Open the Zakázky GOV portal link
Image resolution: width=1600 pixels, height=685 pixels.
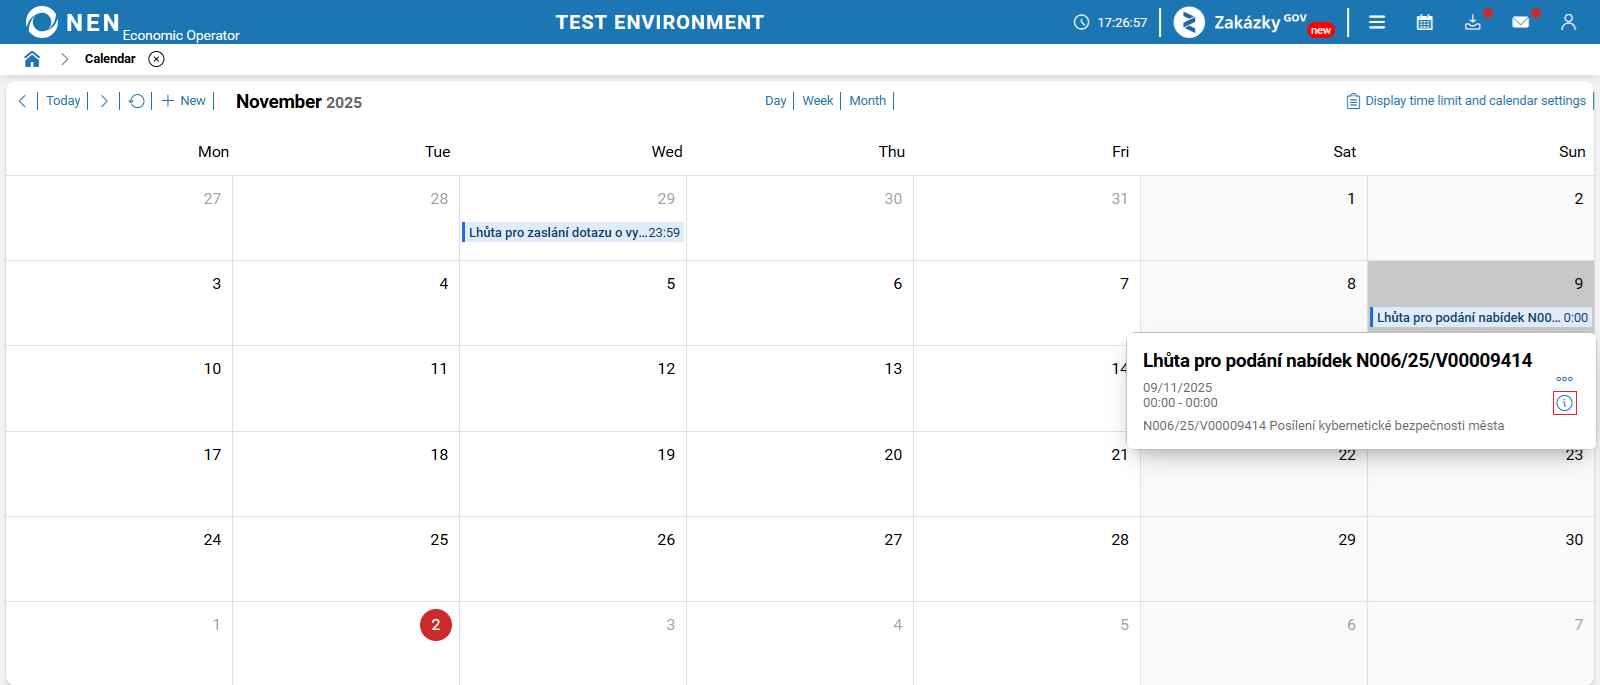point(1253,22)
